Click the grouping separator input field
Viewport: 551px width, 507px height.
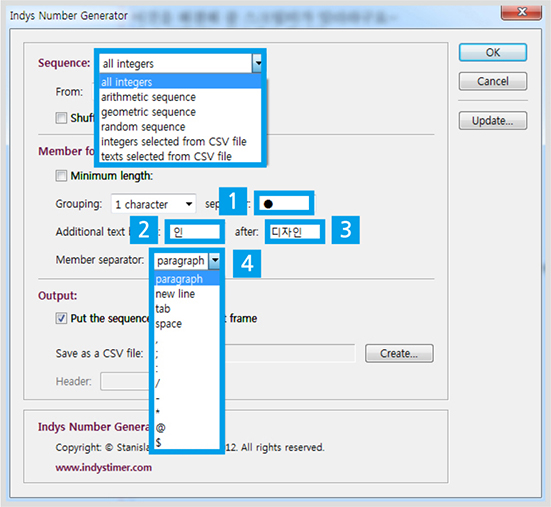[284, 203]
